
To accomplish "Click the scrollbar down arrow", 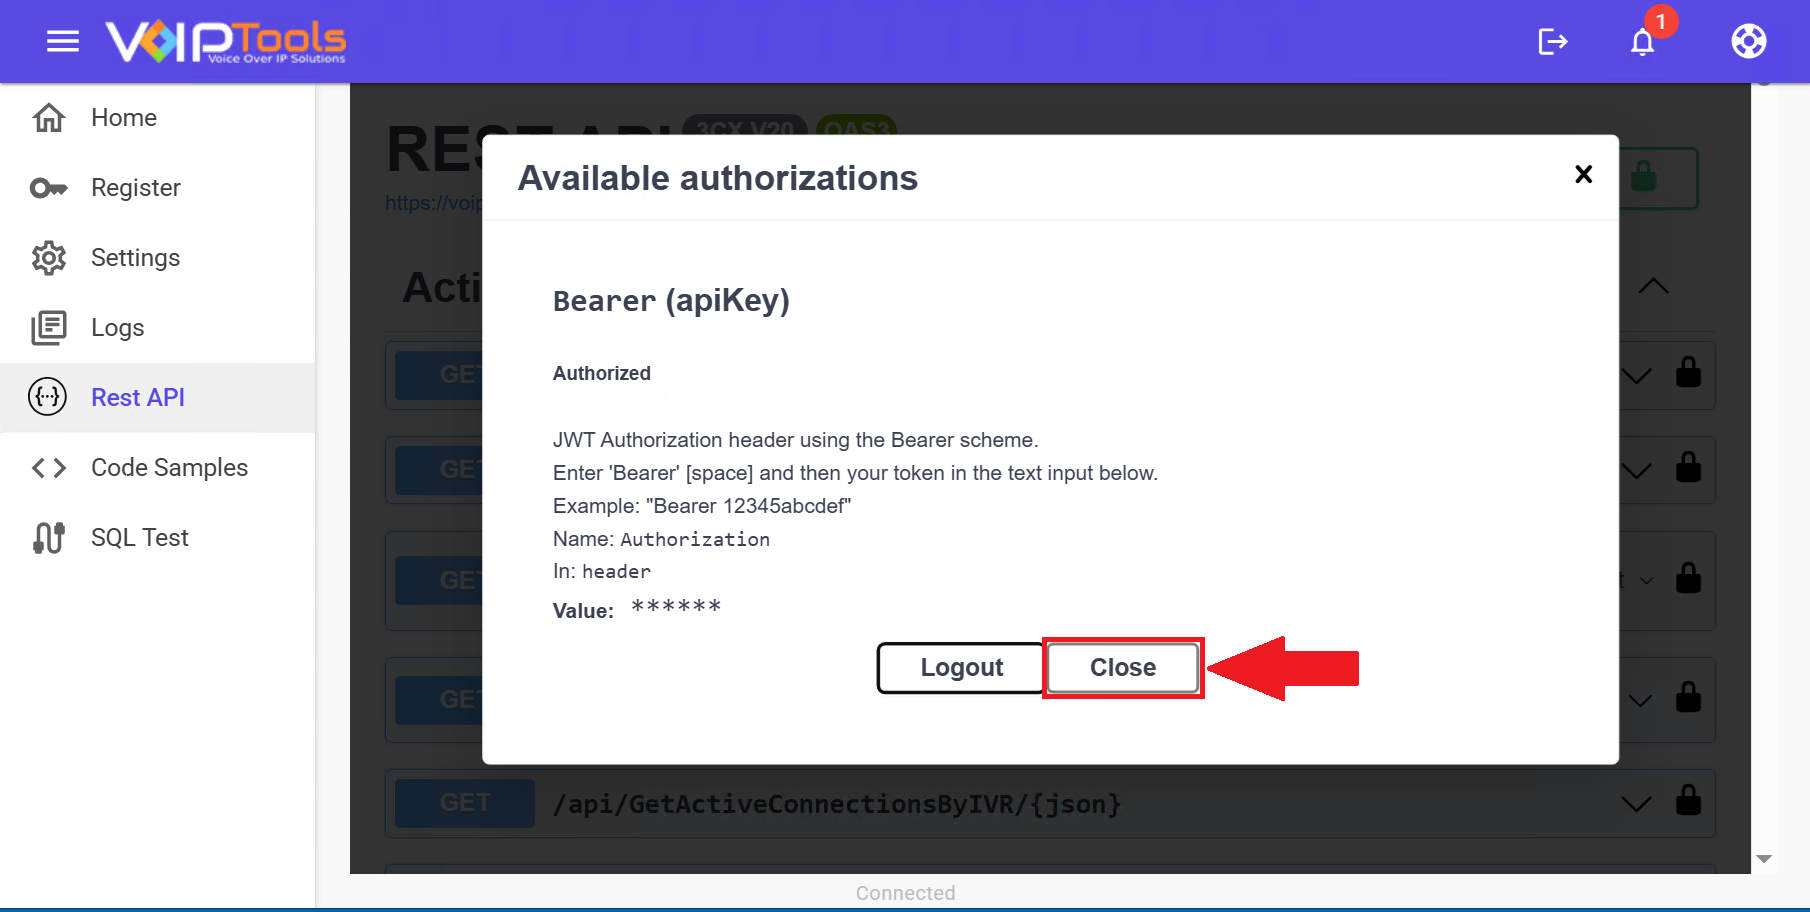I will (x=1764, y=859).
